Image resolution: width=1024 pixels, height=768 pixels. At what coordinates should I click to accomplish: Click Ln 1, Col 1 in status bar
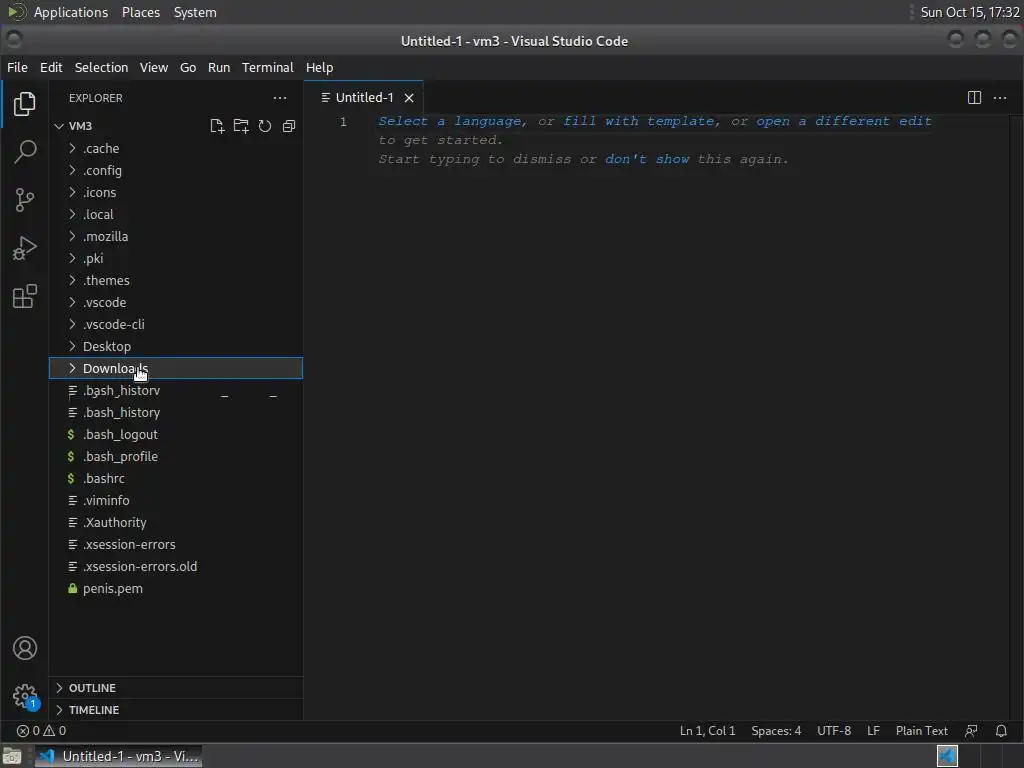coord(707,731)
